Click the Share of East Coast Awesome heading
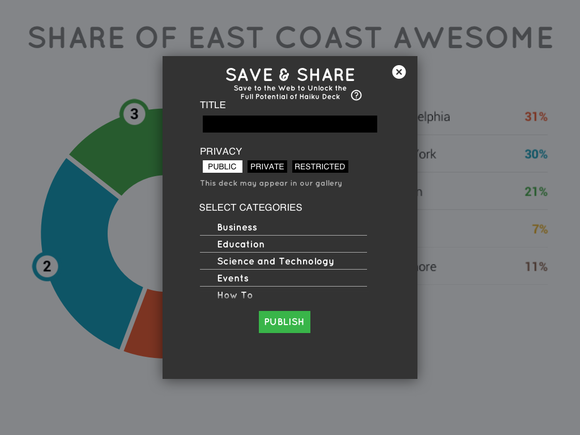Image resolution: width=580 pixels, height=435 pixels. (291, 38)
